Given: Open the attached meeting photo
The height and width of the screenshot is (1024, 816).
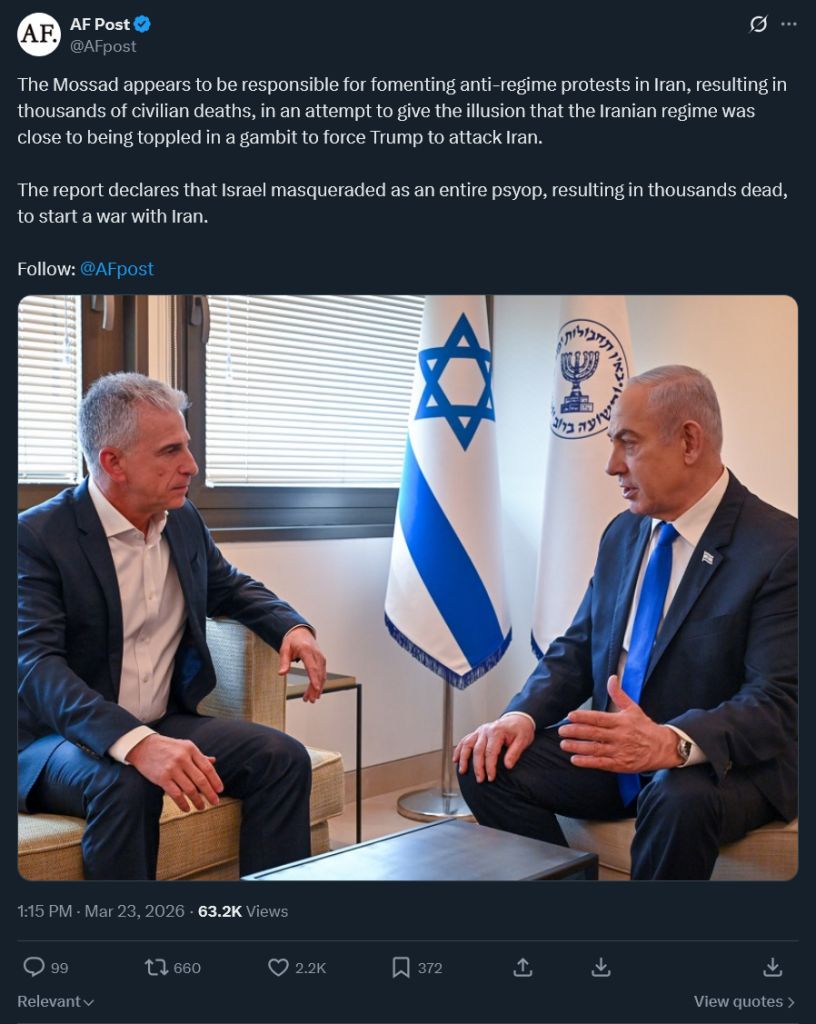Looking at the screenshot, I should pos(407,588).
